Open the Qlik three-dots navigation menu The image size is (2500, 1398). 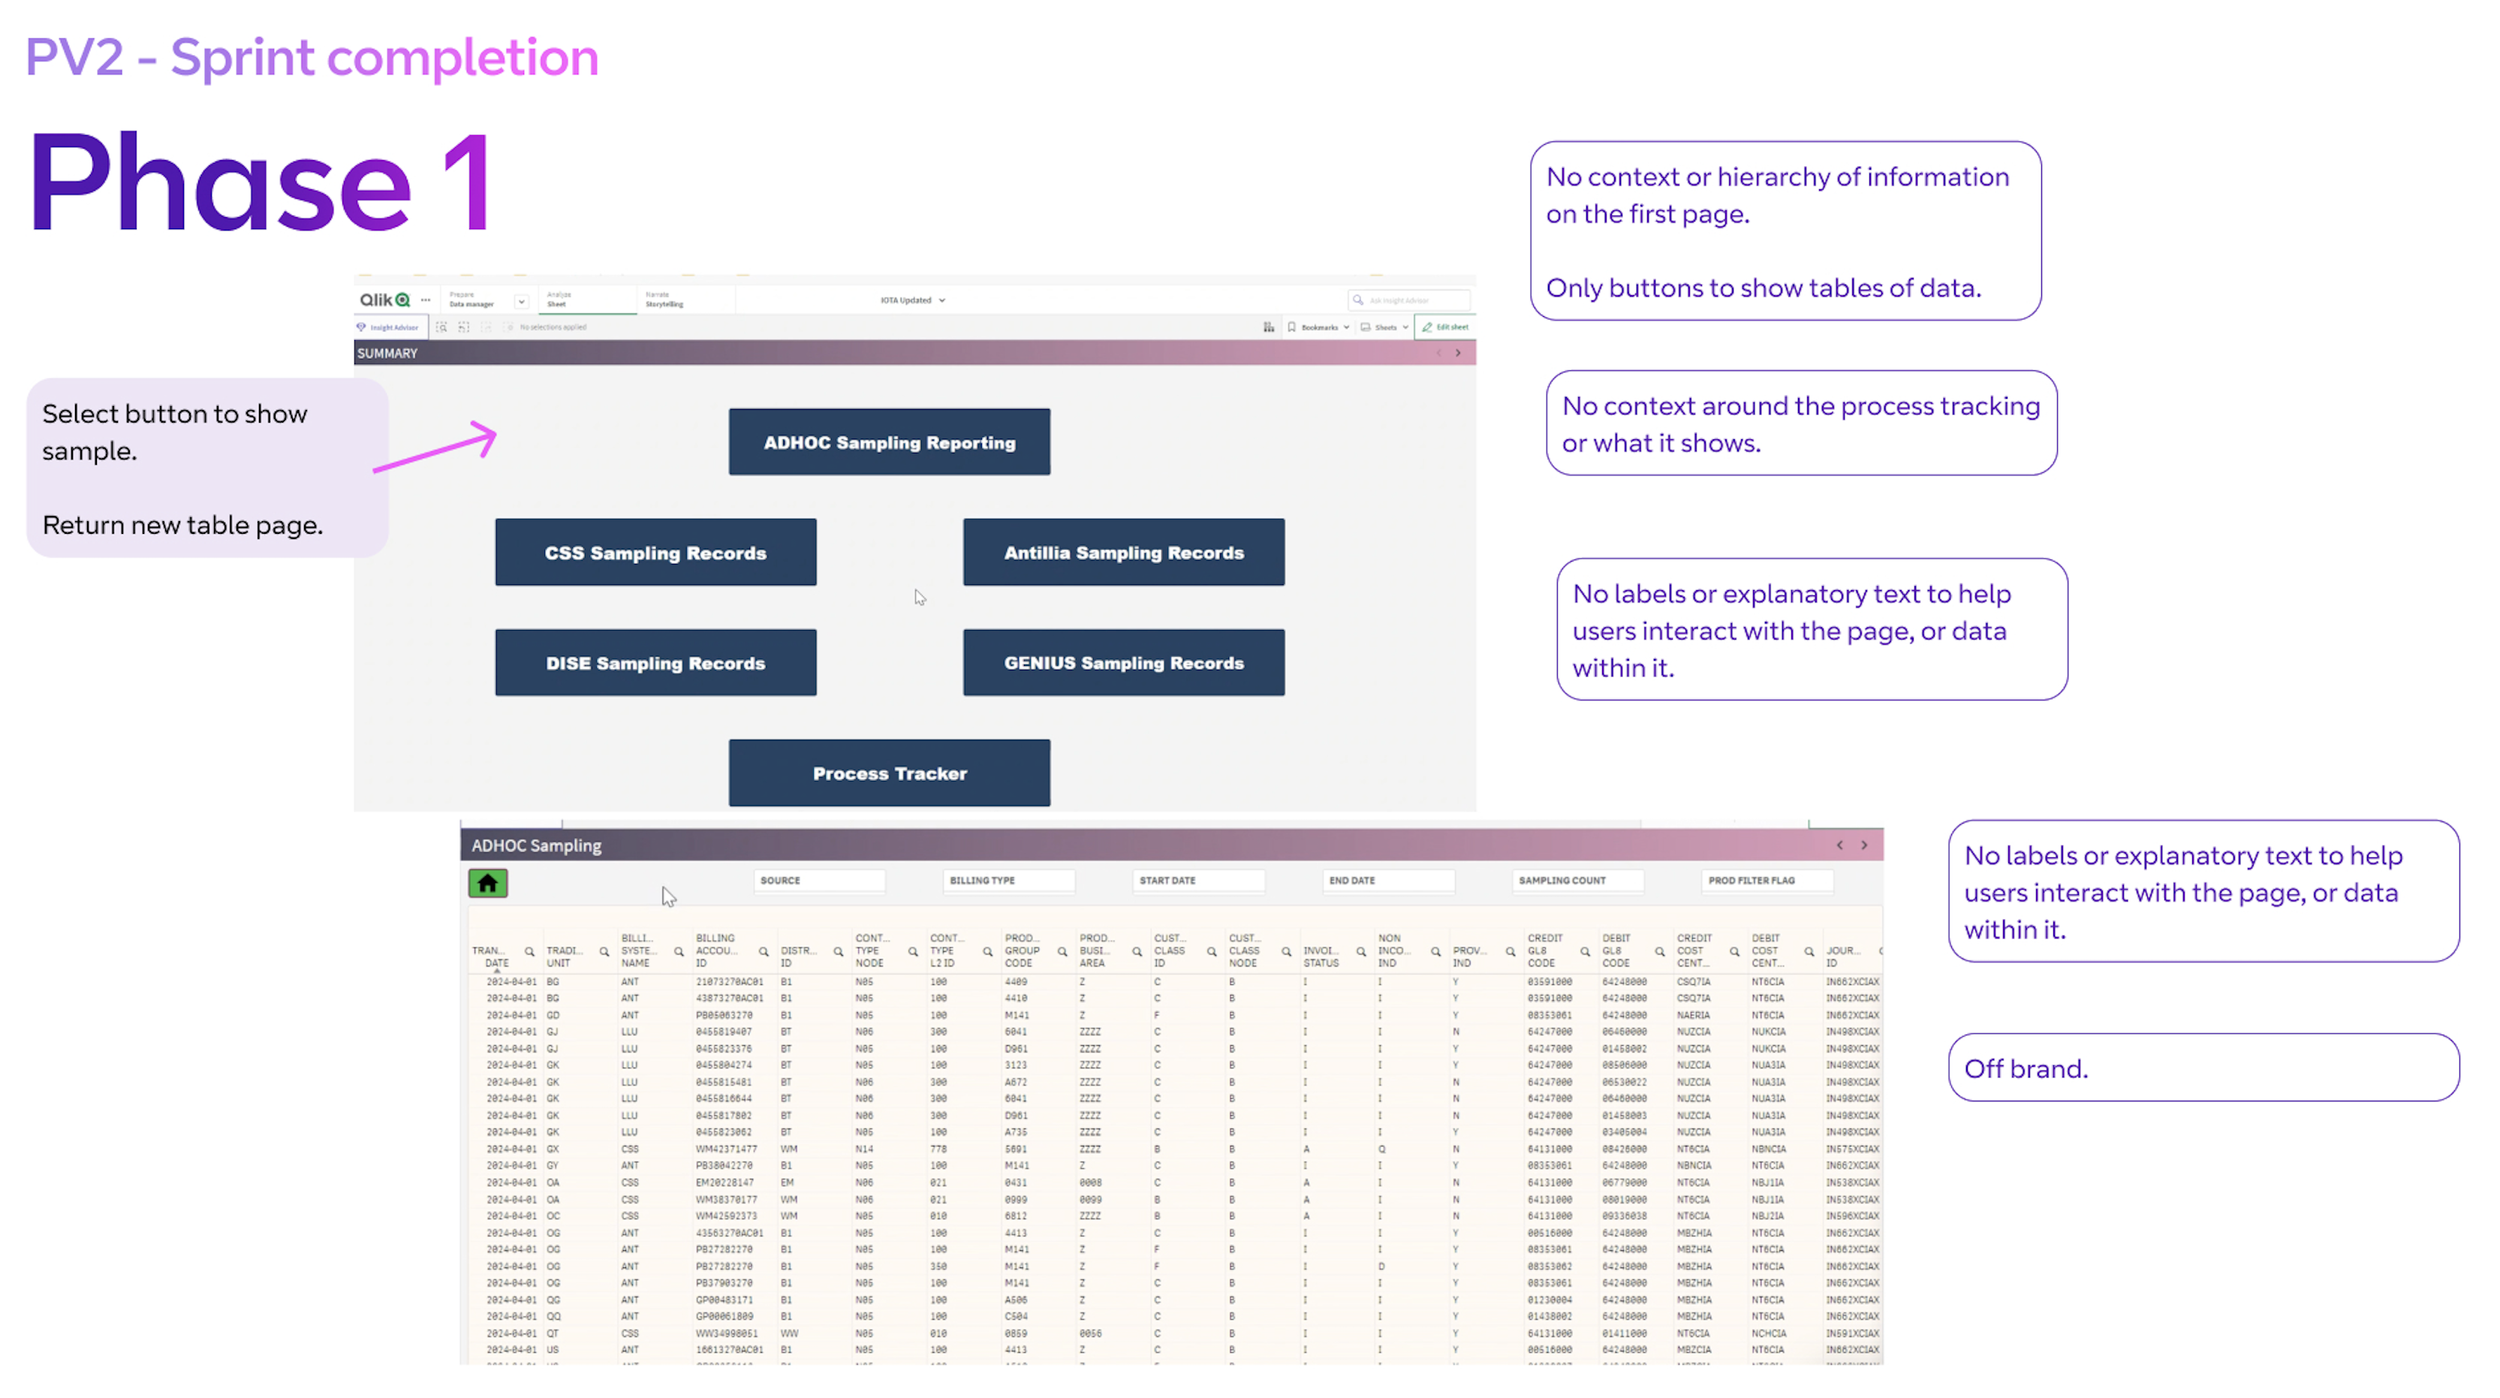point(426,300)
